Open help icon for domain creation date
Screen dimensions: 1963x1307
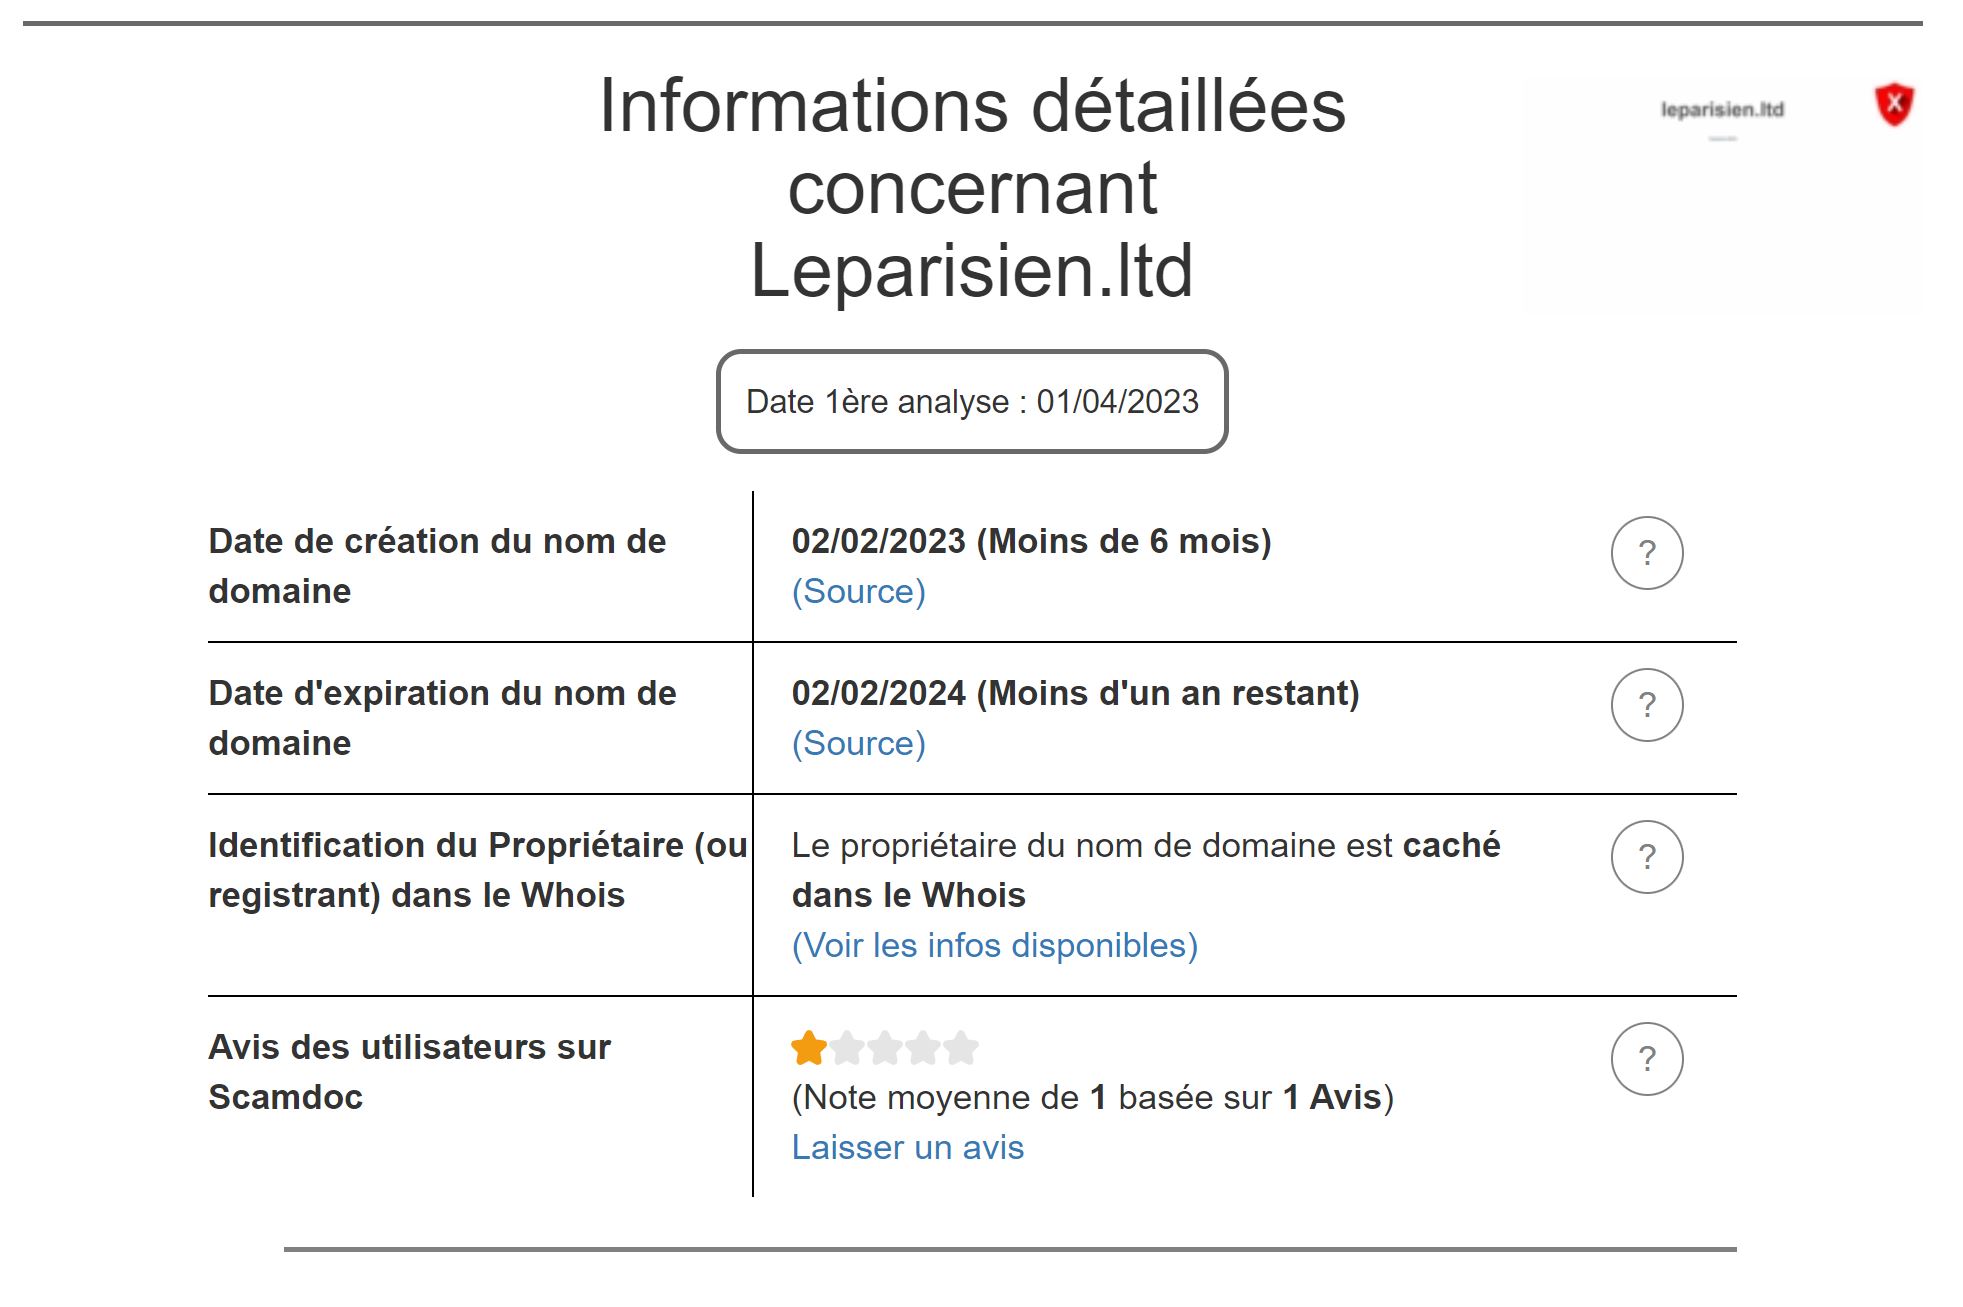pos(1647,553)
